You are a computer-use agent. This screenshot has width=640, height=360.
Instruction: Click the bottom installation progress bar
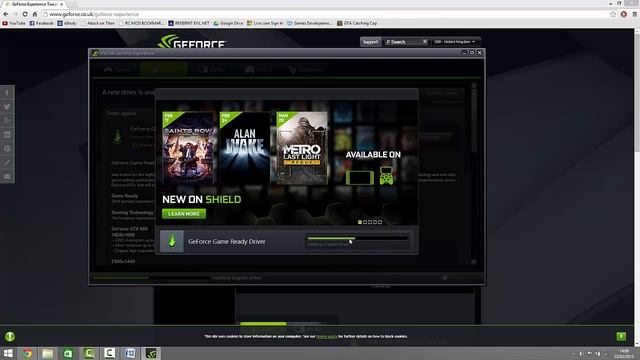click(151, 278)
